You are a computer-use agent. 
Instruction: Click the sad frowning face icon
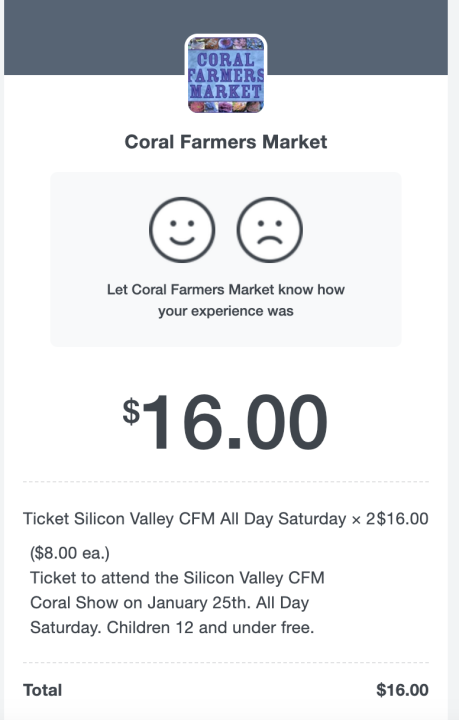tap(269, 230)
